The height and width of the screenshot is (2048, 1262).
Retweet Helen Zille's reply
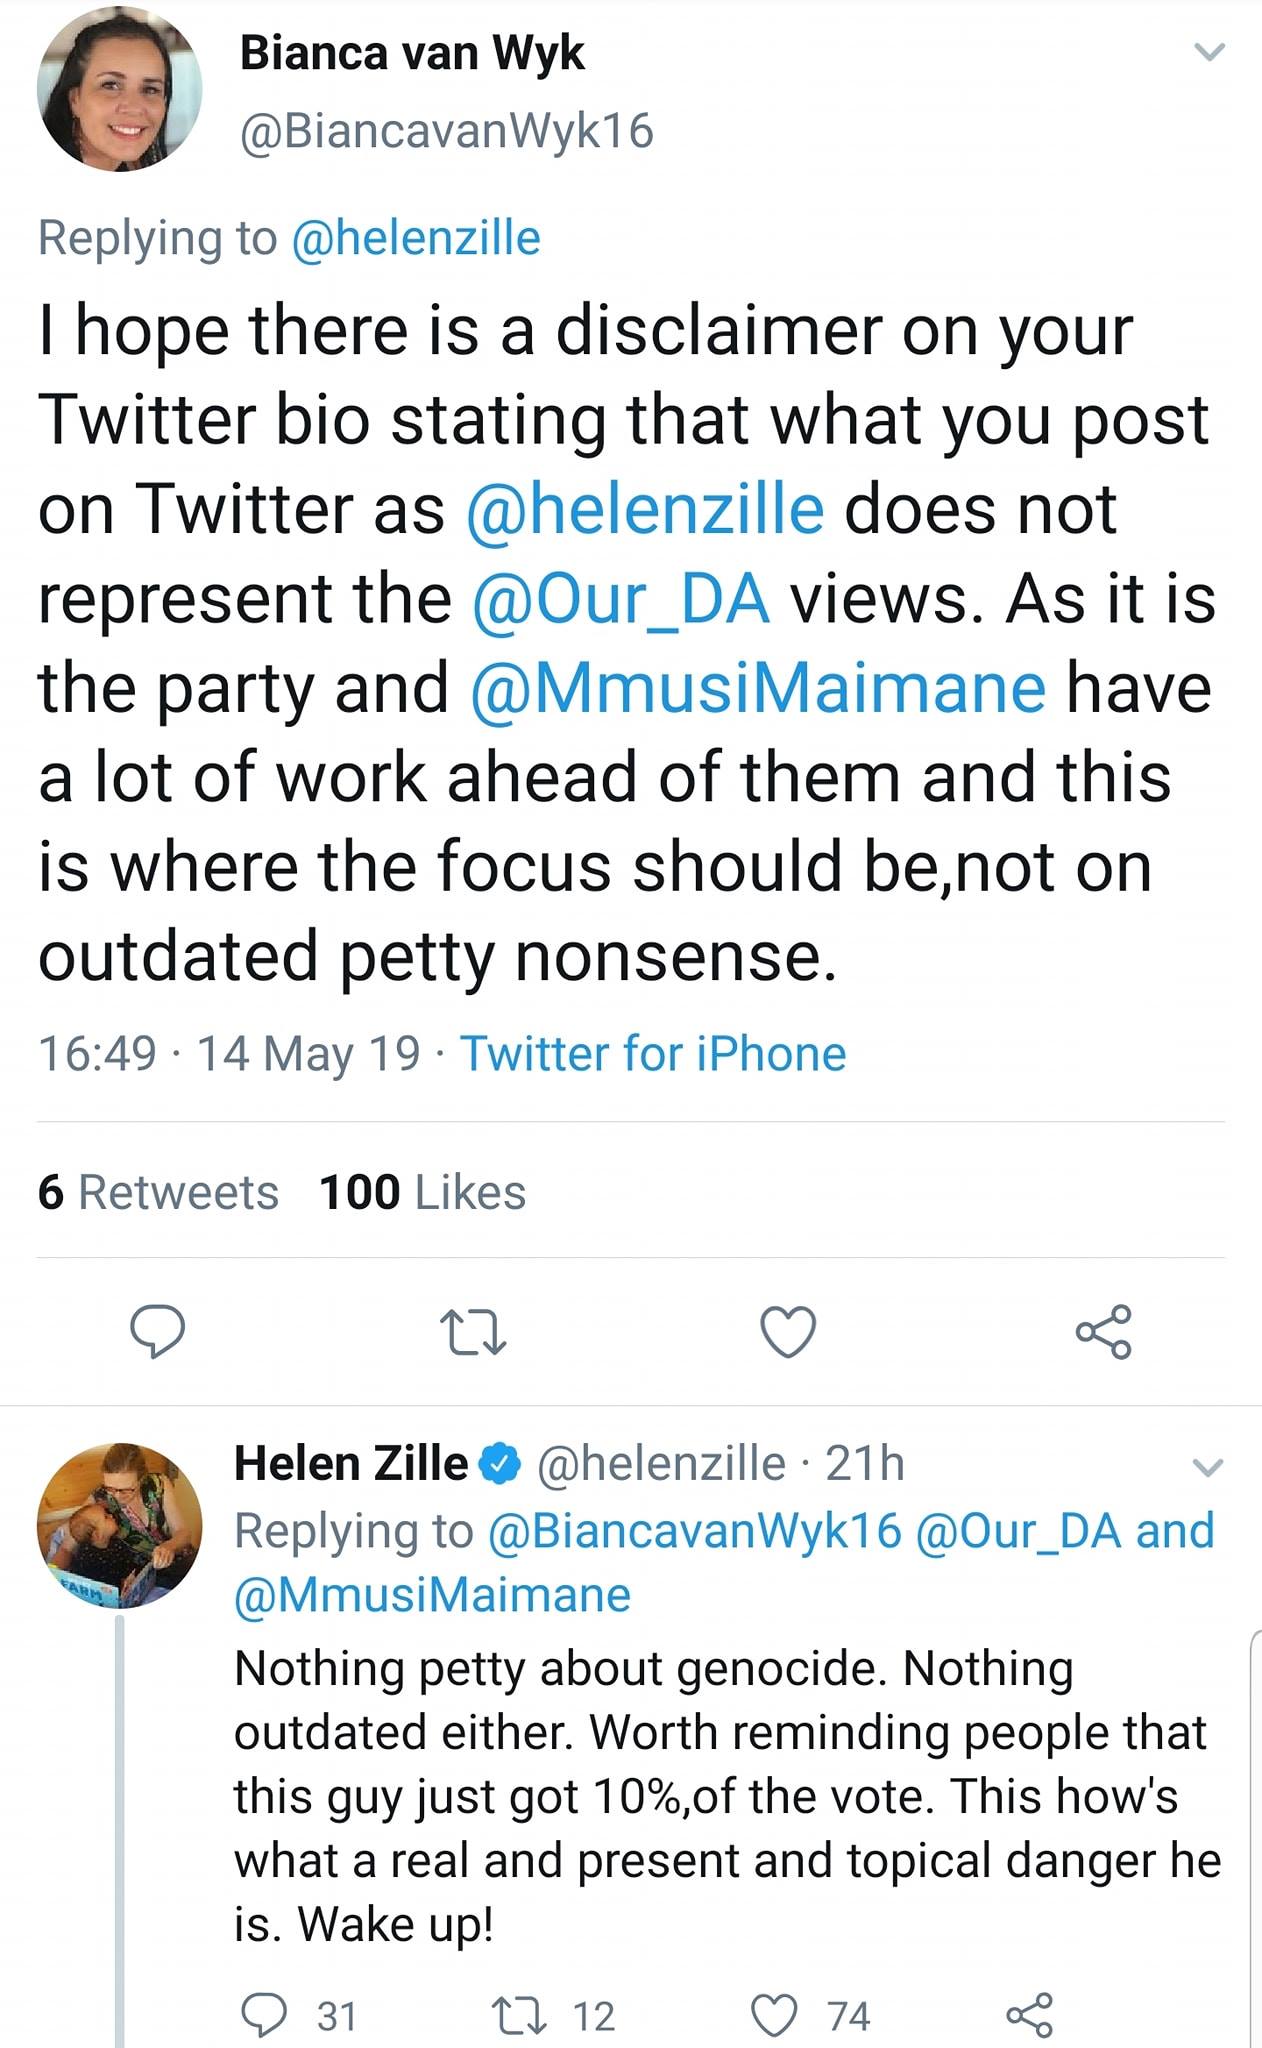(523, 2015)
